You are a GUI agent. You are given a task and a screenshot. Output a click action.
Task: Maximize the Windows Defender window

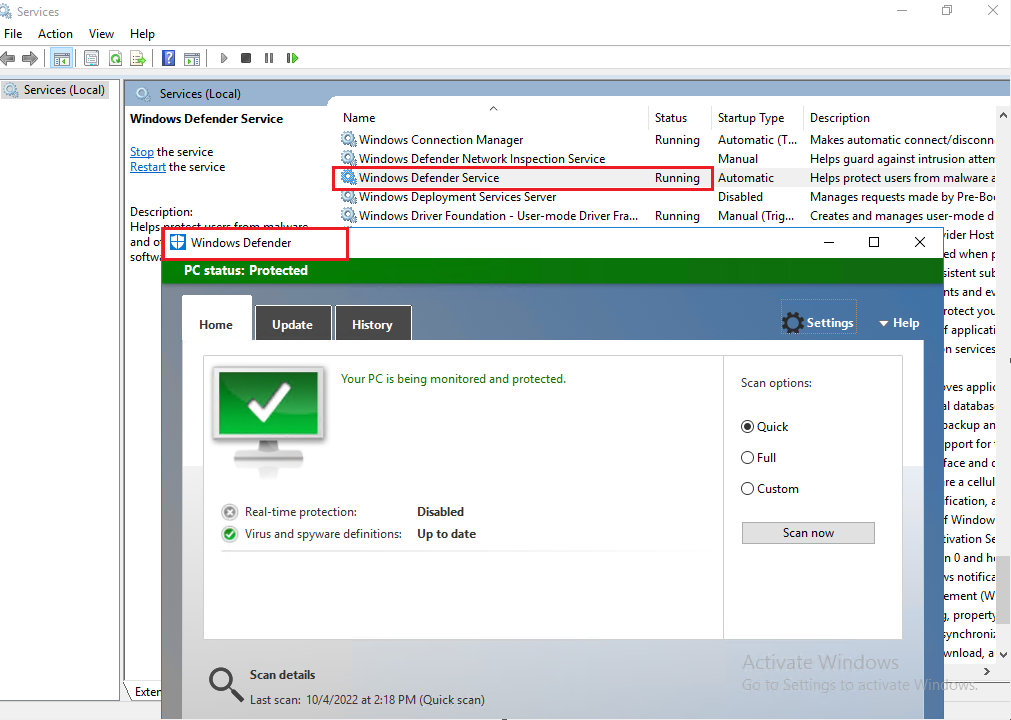click(874, 242)
